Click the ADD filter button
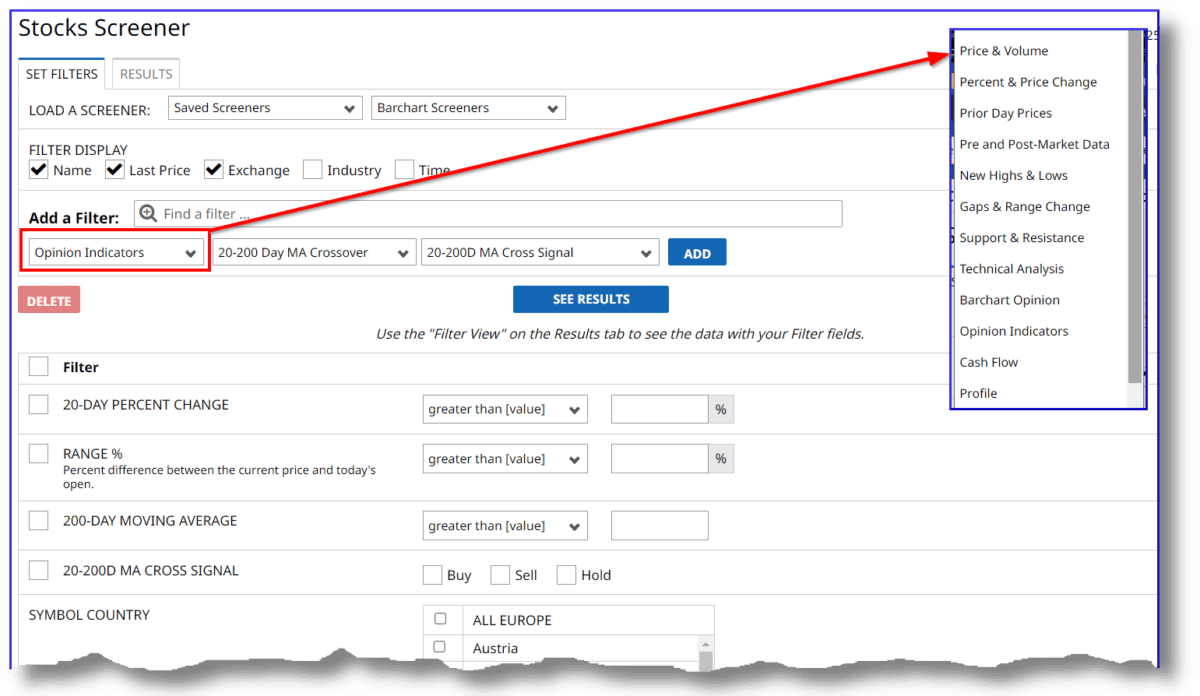 [x=696, y=252]
